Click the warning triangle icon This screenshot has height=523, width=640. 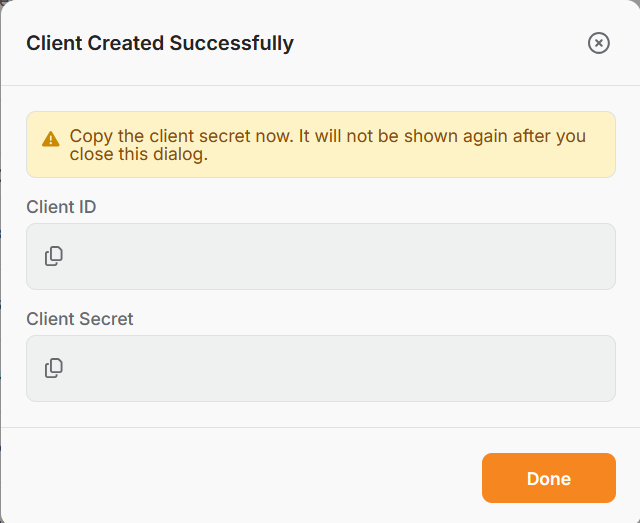pos(51,139)
